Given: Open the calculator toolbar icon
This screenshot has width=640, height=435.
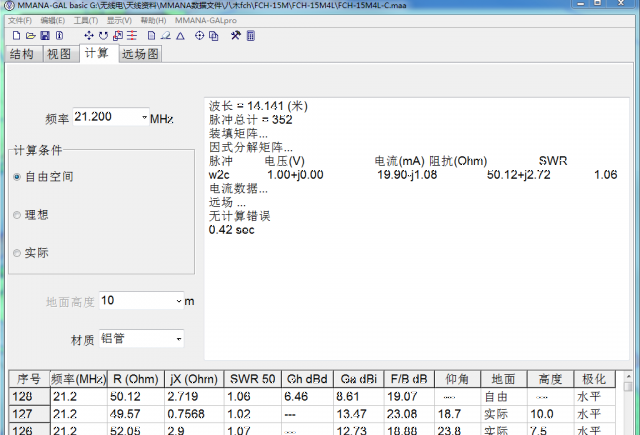Looking at the screenshot, I should [251, 36].
